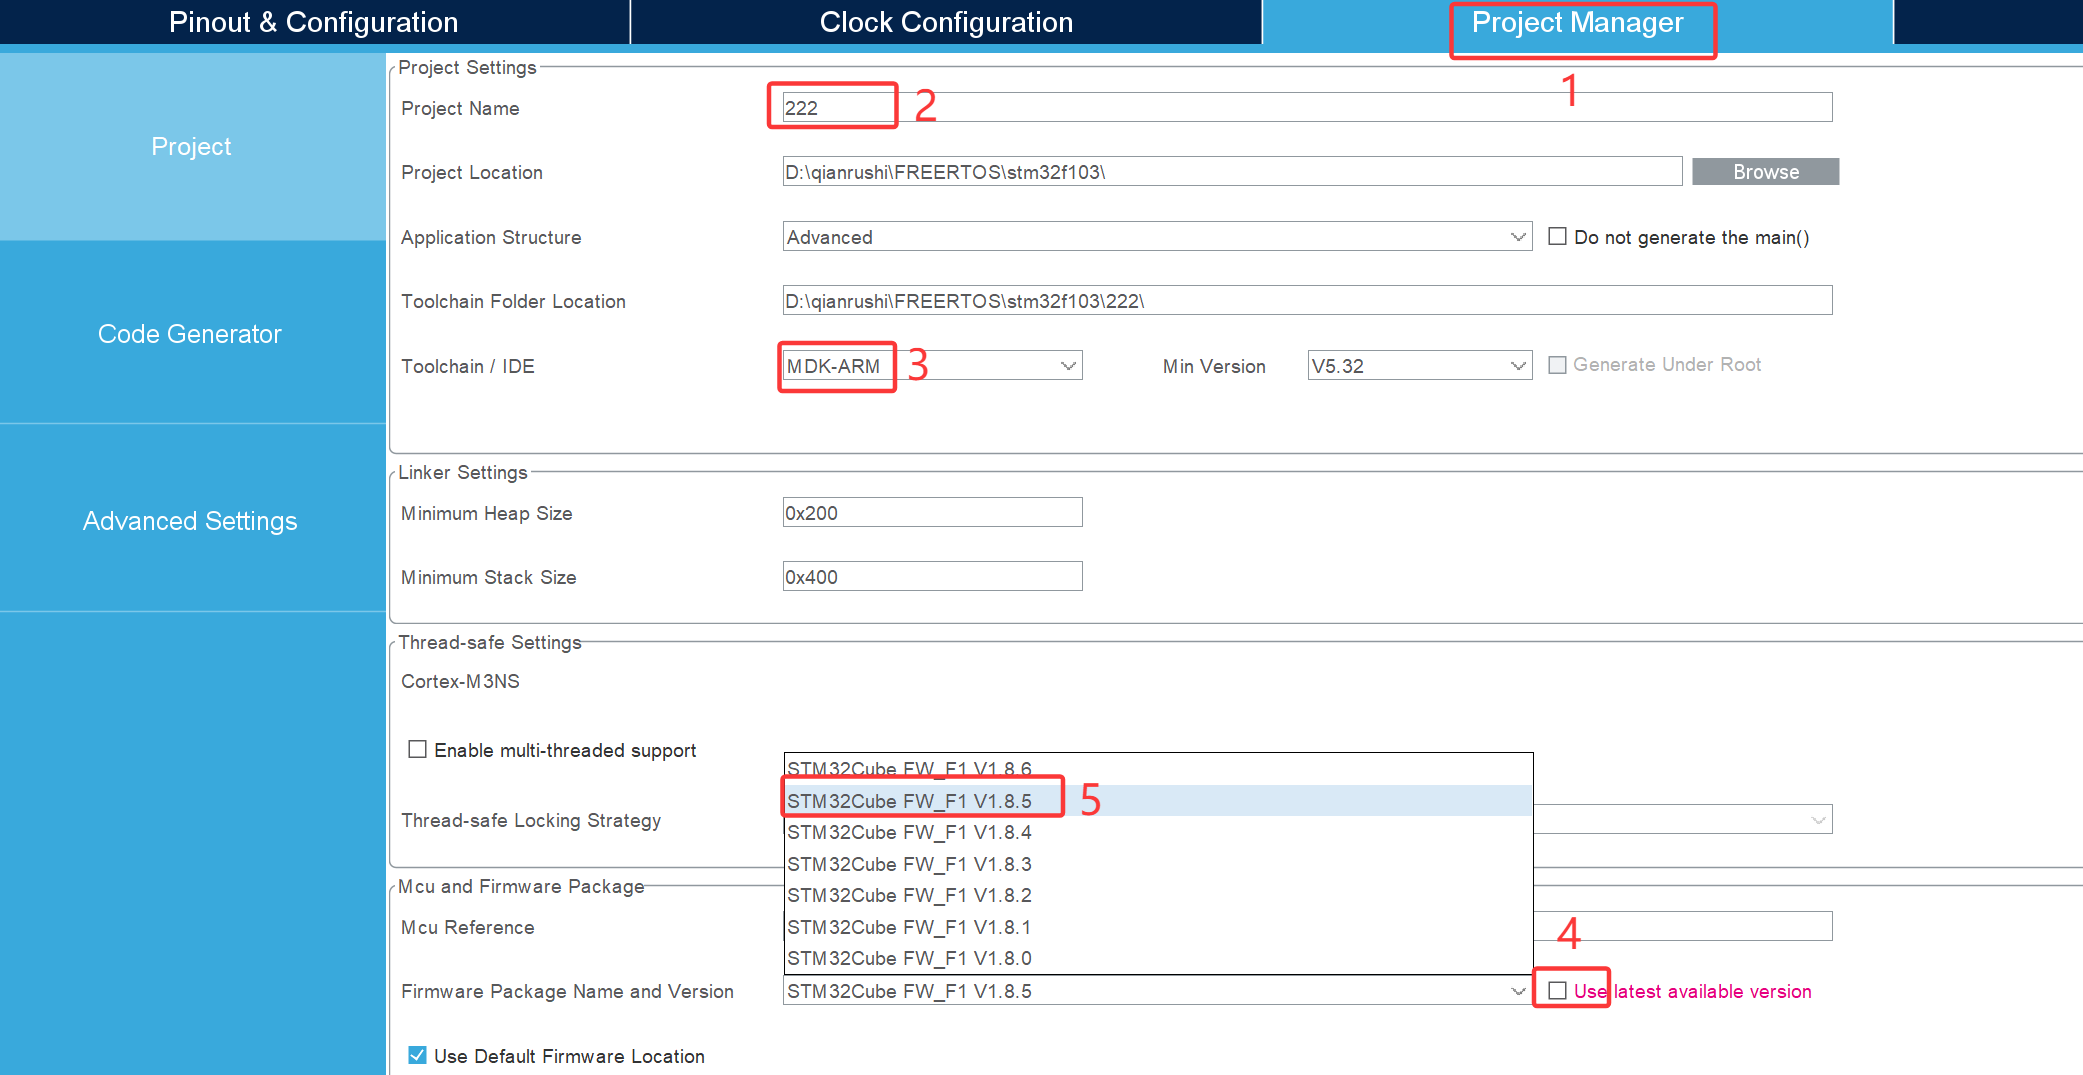Select STM32Cube FW_F1 V1.8.1 in list
Viewport: 2083px width, 1075px height.
pos(1158,926)
